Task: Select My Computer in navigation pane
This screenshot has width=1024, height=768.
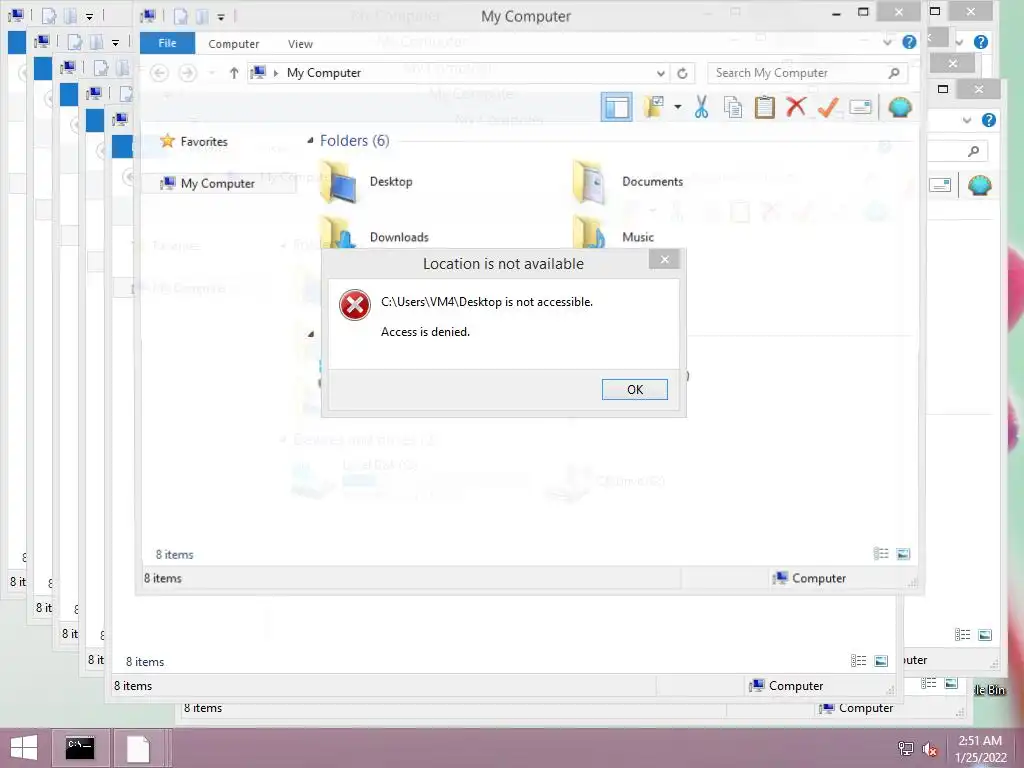Action: pyautogui.click(x=217, y=184)
